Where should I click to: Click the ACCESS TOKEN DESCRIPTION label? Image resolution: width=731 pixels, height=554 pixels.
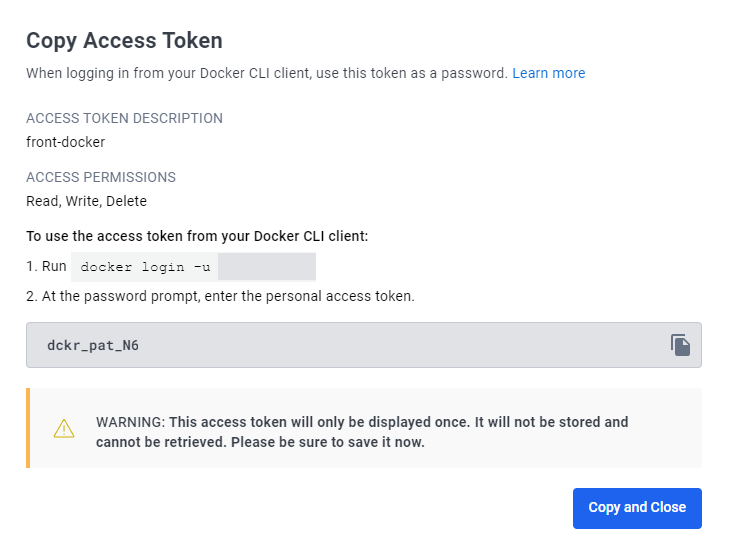tap(124, 118)
